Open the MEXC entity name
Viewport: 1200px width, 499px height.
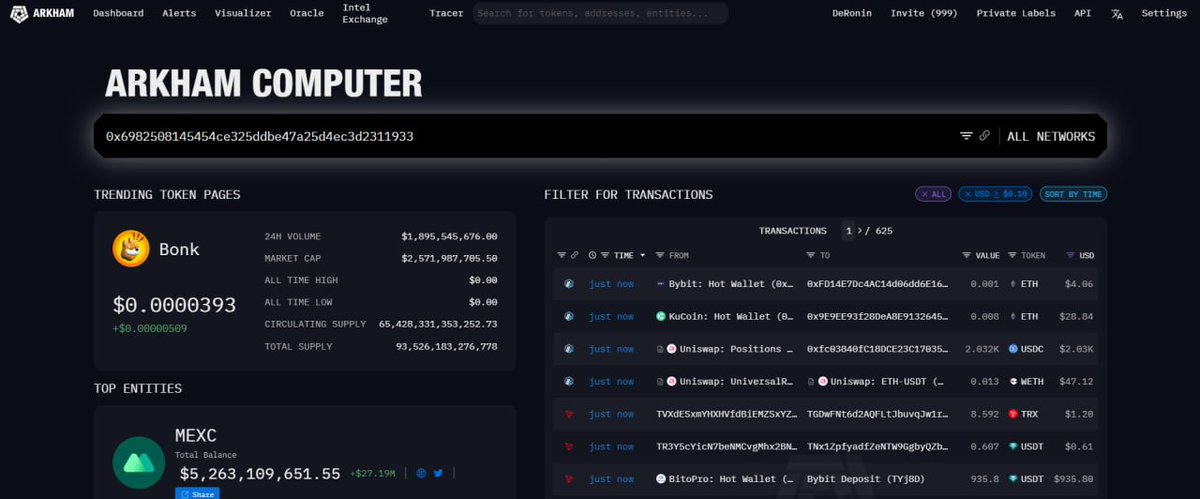pos(198,435)
